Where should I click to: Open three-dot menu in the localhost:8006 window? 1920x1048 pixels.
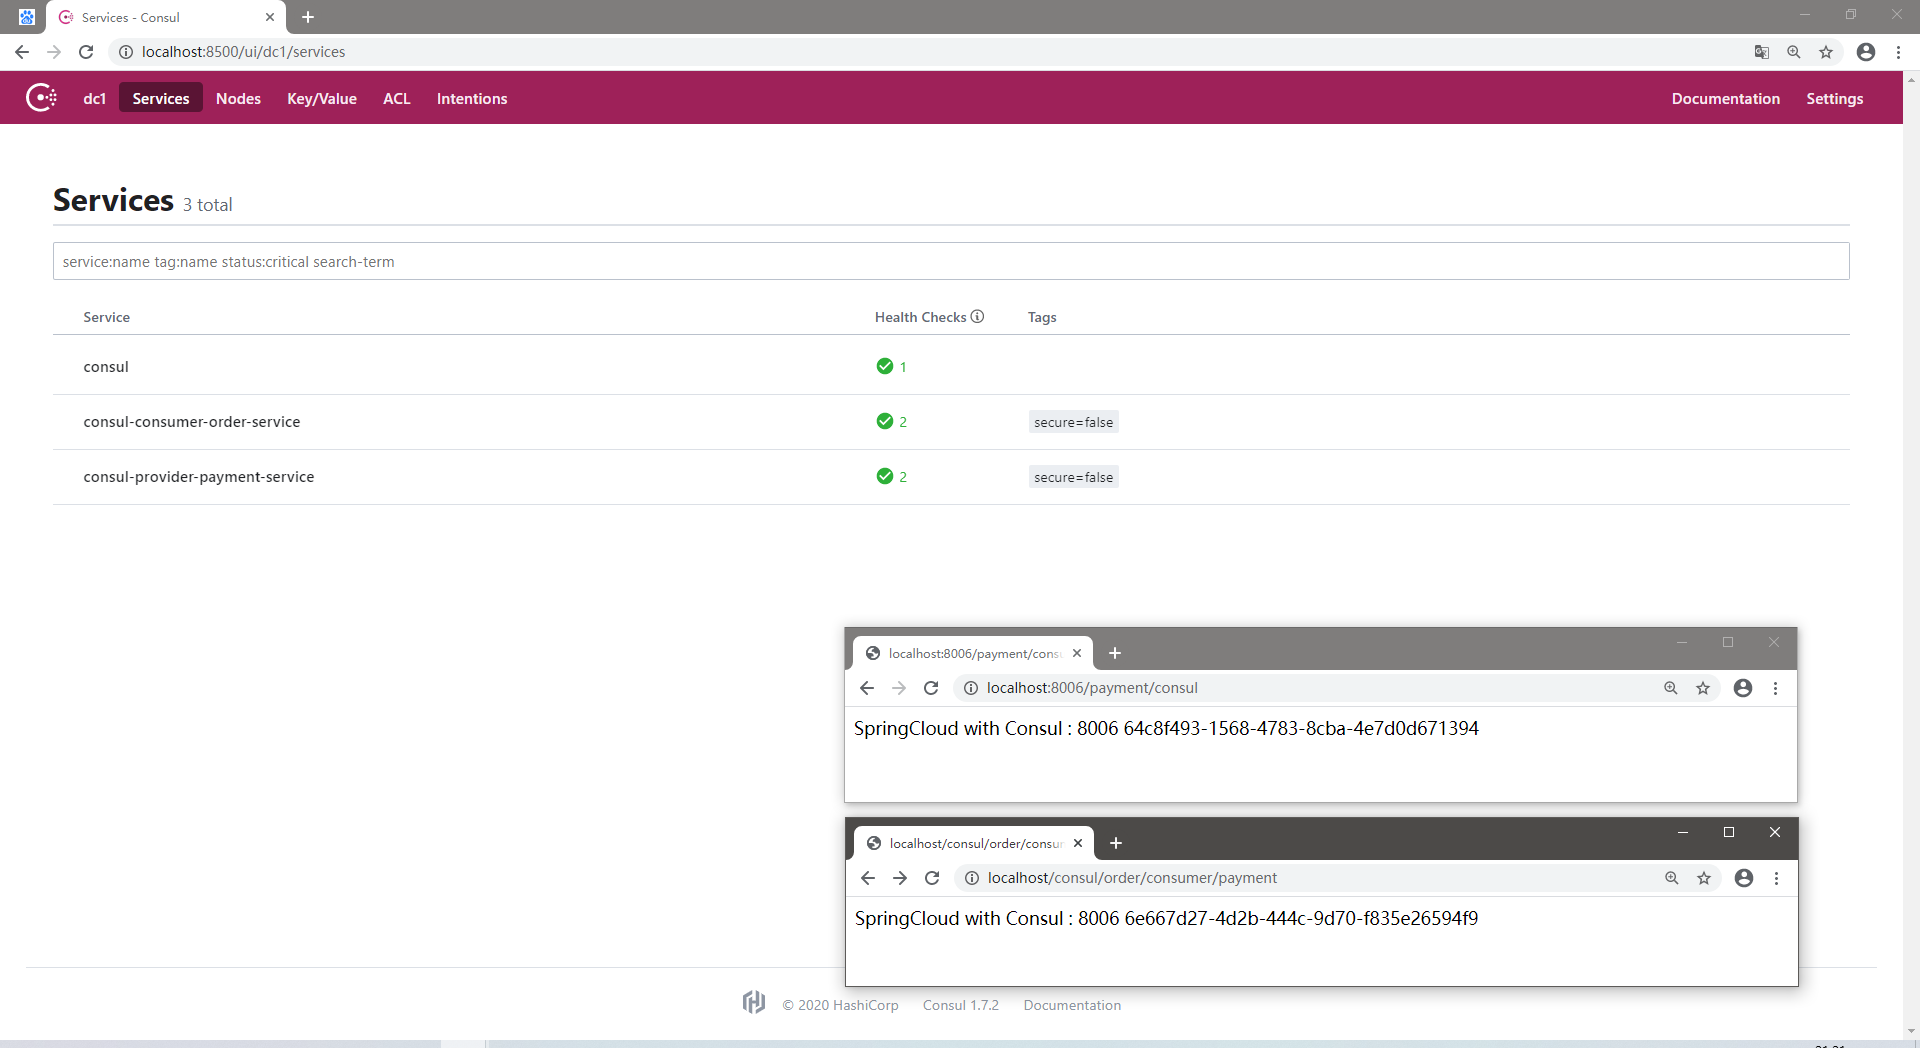pos(1775,688)
